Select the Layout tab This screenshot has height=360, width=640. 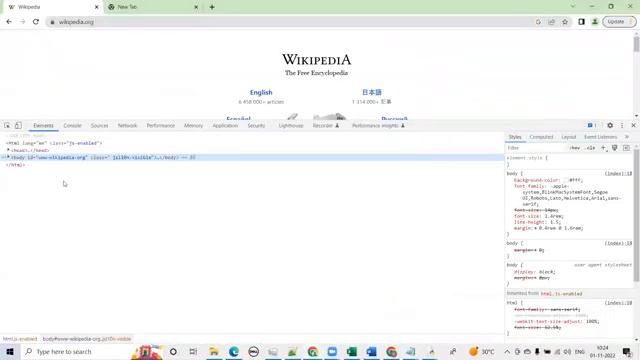click(568, 137)
